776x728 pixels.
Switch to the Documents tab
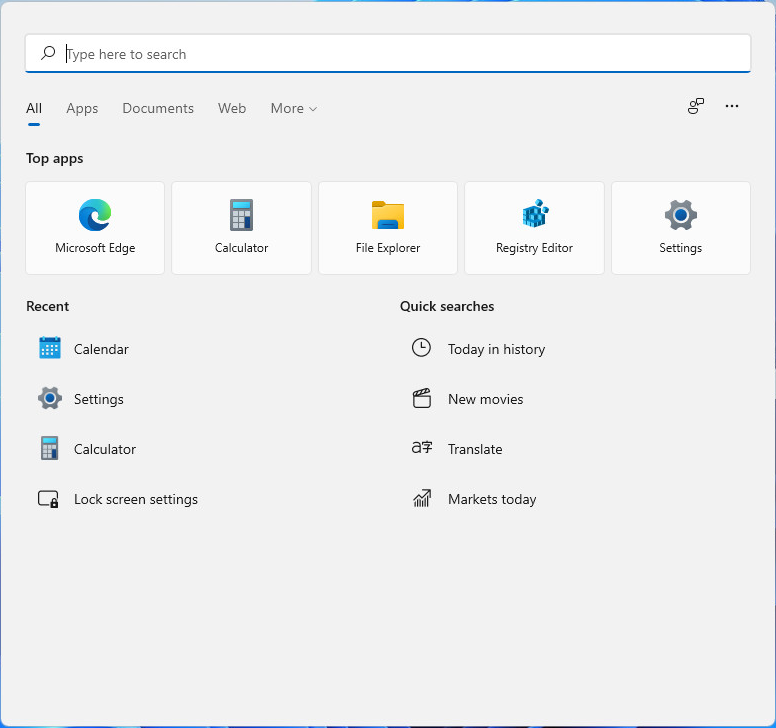(x=158, y=108)
